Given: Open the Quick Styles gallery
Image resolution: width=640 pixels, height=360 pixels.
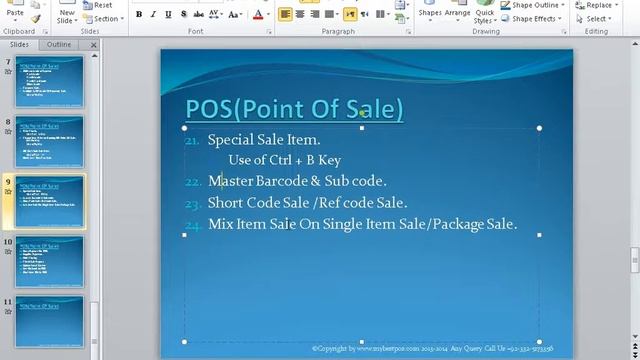Looking at the screenshot, I should (x=485, y=12).
